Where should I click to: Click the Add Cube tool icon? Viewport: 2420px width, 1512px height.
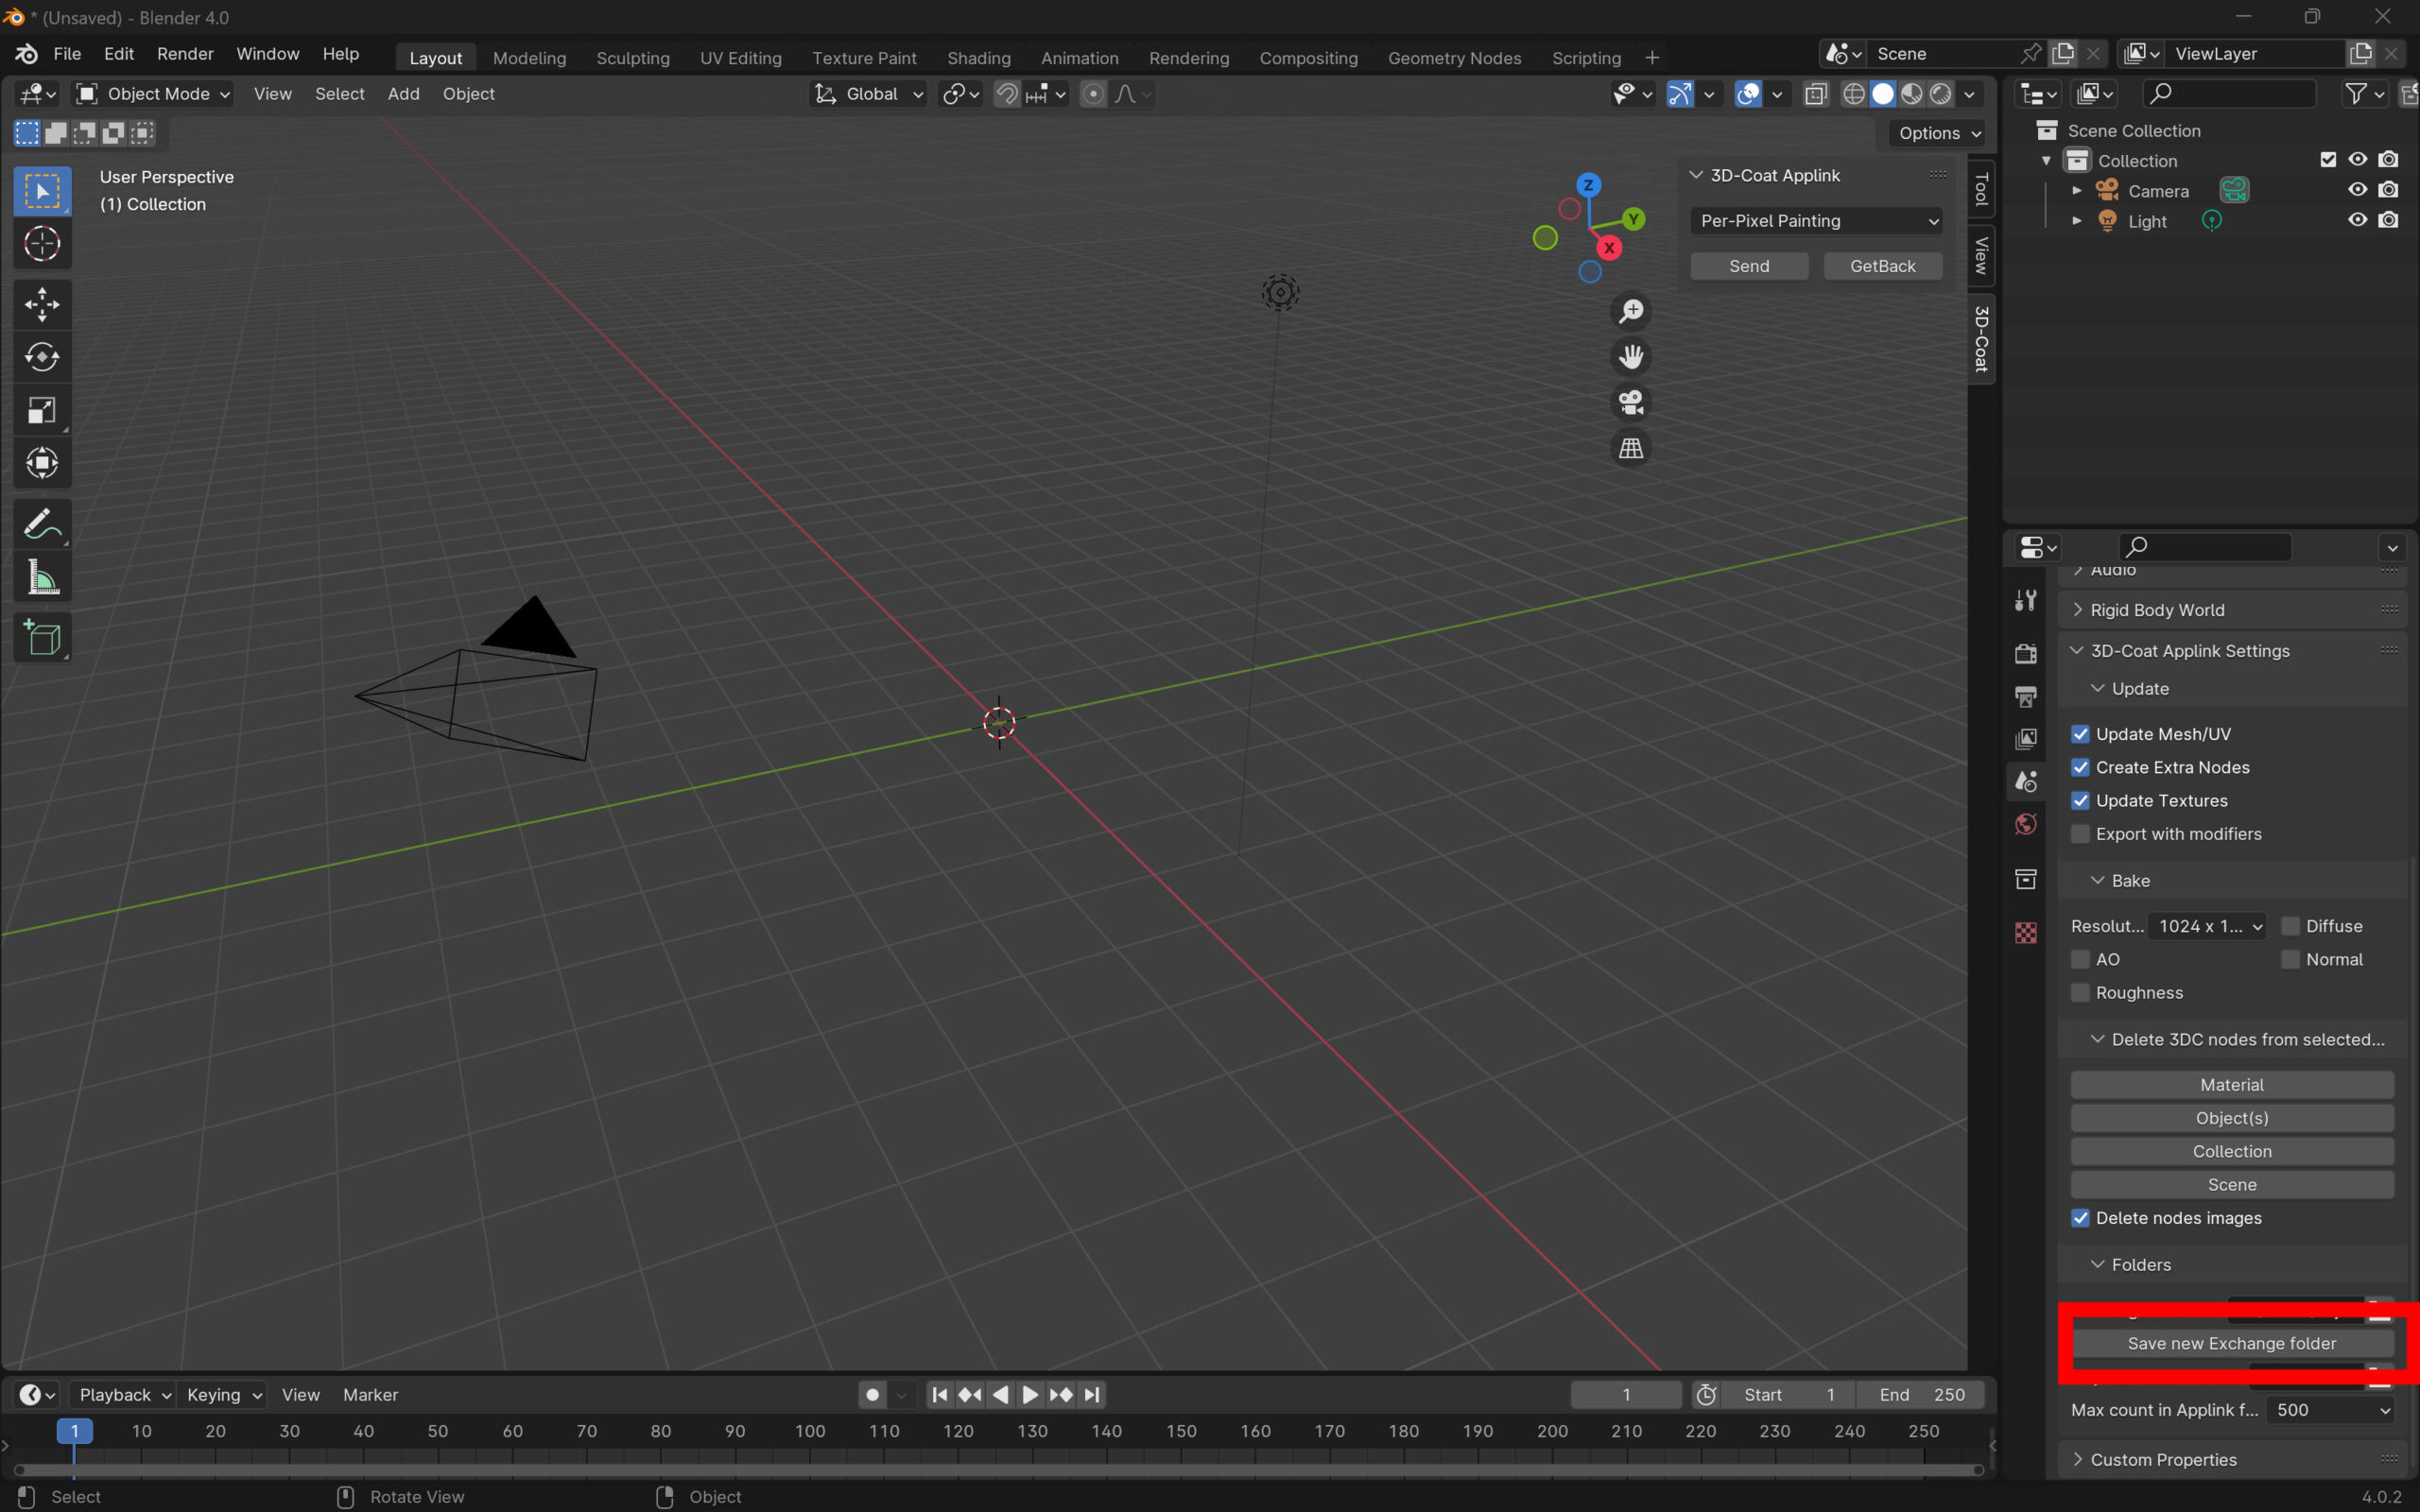click(41, 637)
